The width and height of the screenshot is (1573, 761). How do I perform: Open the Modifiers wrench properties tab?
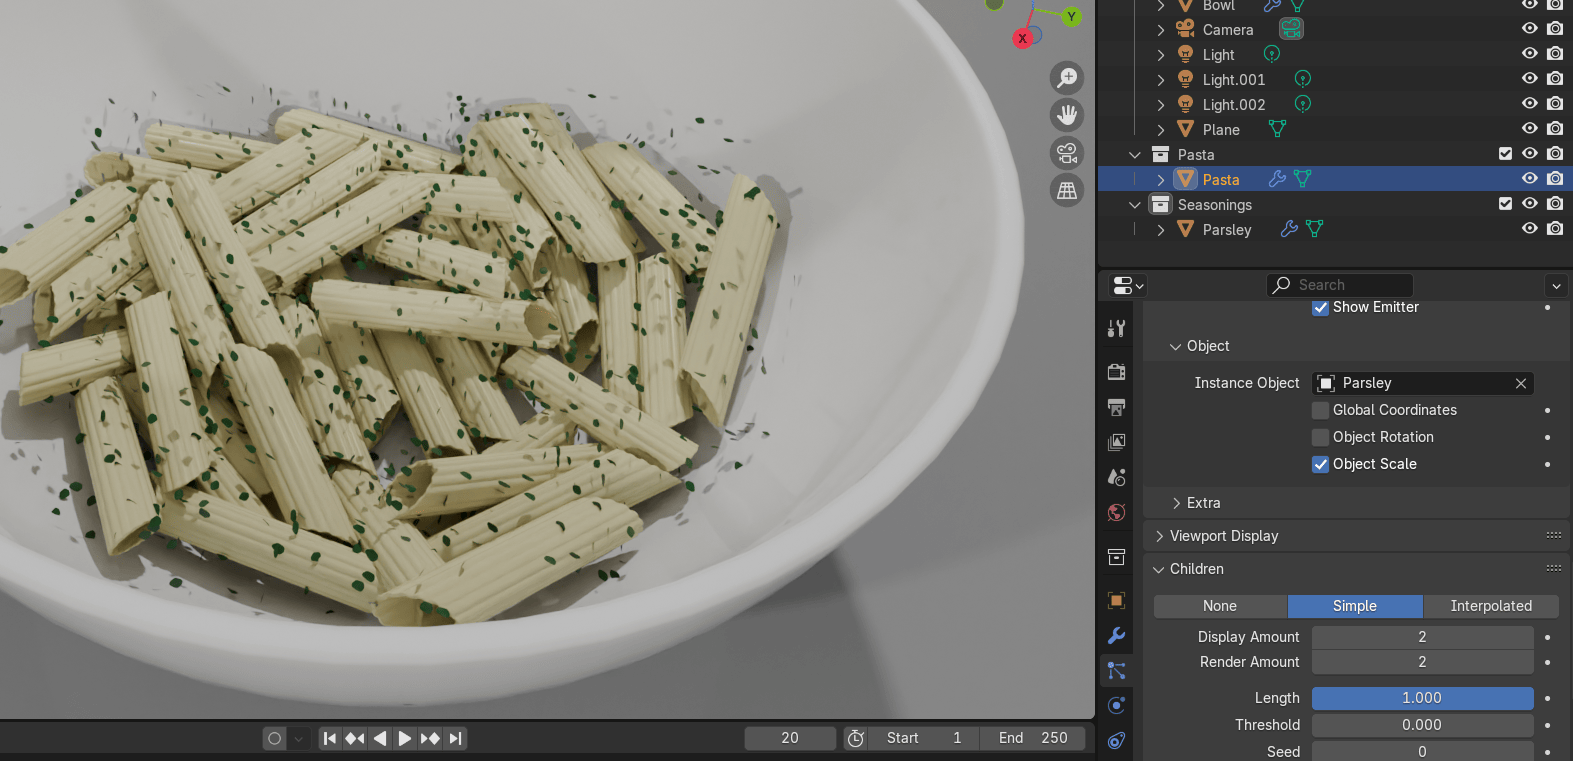(1117, 636)
